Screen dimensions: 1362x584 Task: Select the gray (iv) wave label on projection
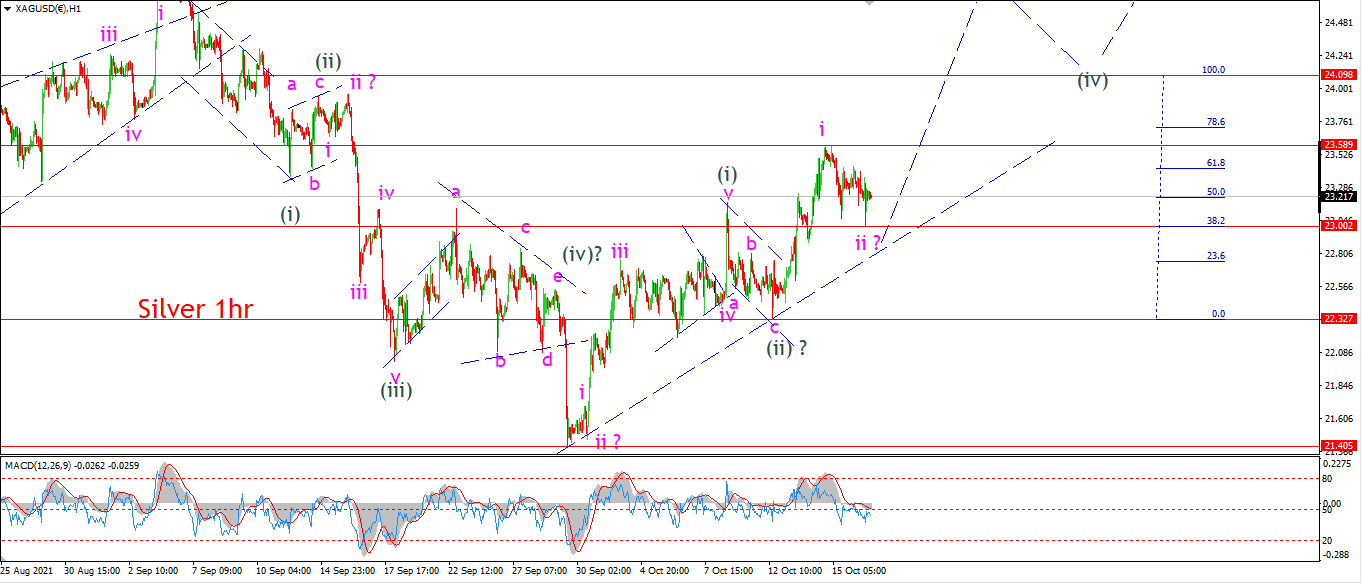coord(1093,80)
